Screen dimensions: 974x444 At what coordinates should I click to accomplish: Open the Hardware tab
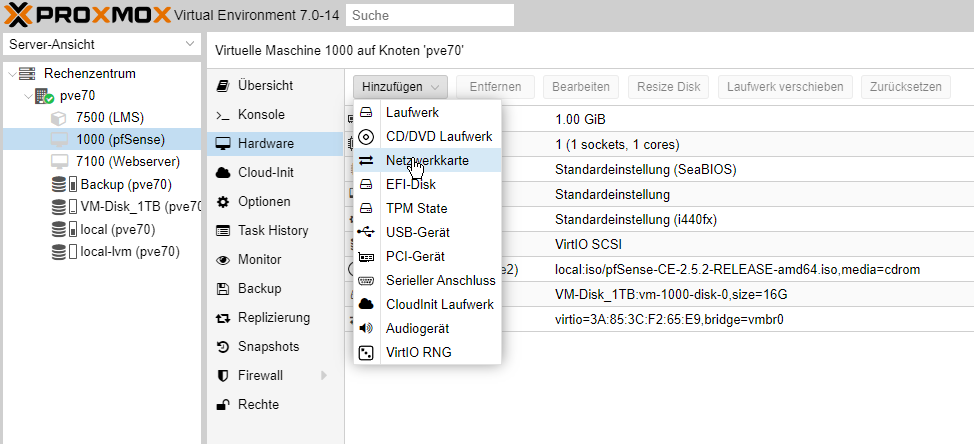275,143
